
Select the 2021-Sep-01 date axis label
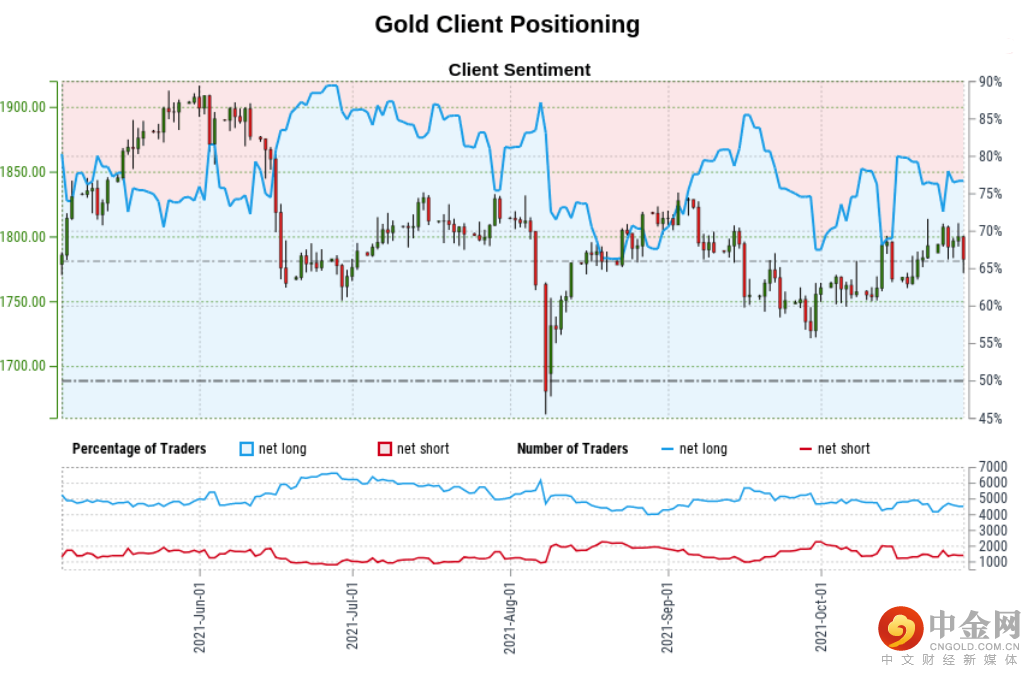click(x=667, y=615)
